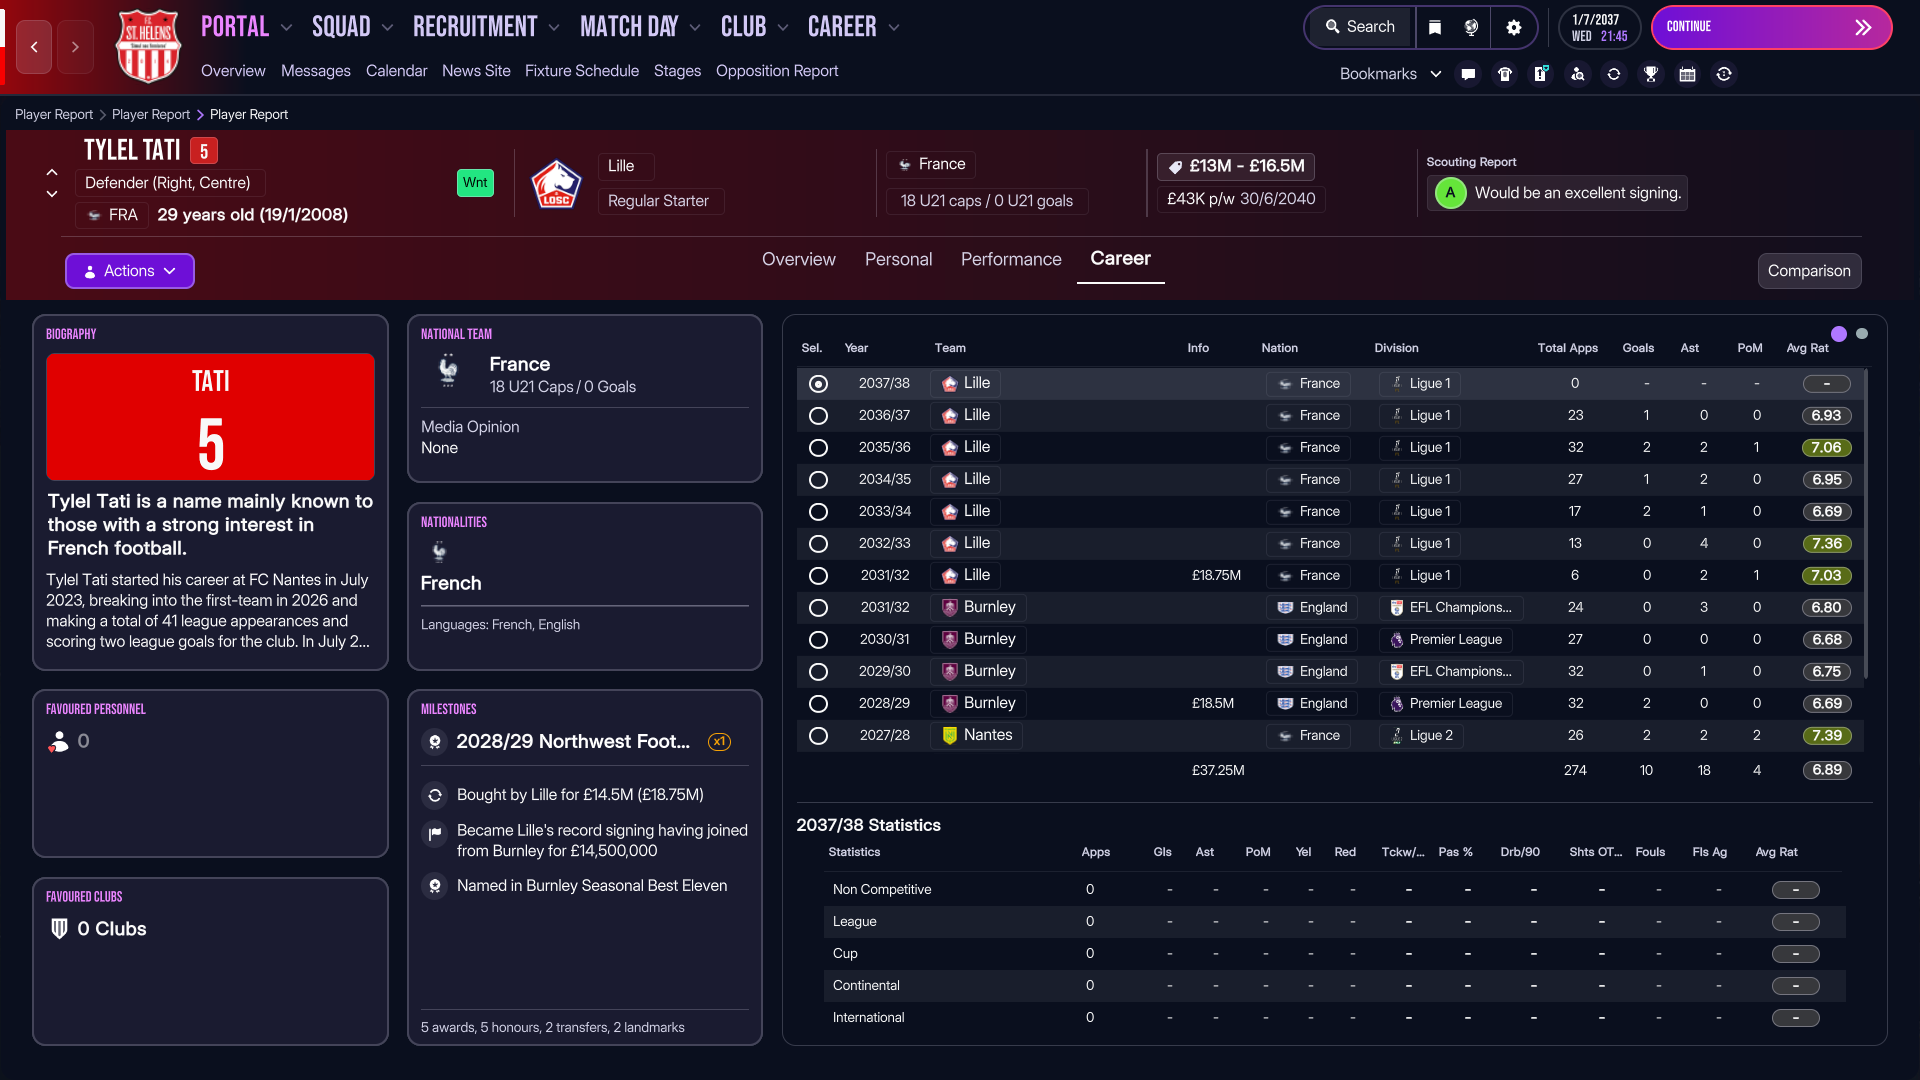Expand the Recruitment menu
The image size is (1920, 1080).
(486, 27)
